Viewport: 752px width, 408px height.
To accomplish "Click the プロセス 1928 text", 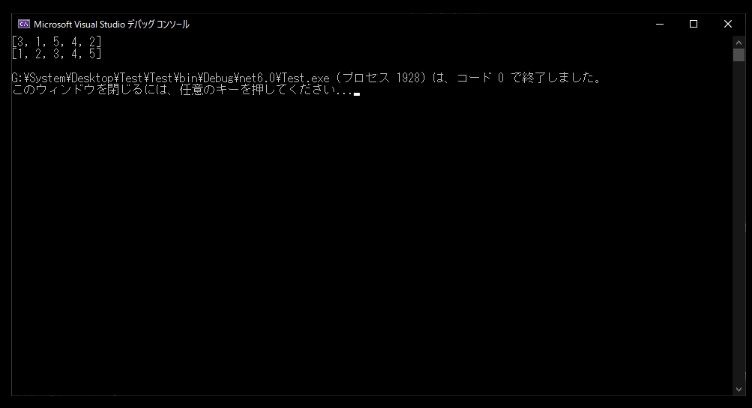I will [x=384, y=78].
